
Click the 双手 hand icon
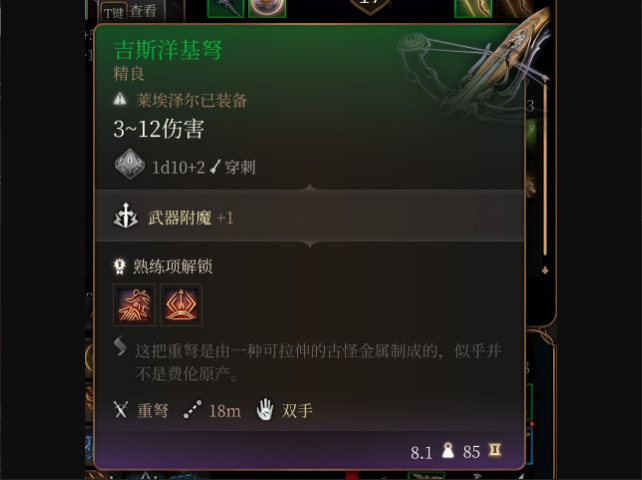pos(265,409)
